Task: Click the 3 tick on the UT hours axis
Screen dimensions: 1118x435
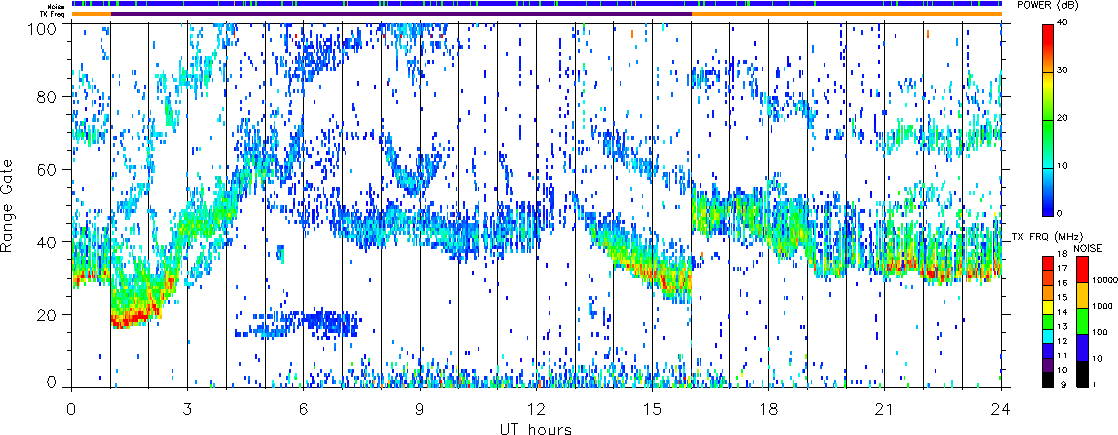Action: point(187,409)
